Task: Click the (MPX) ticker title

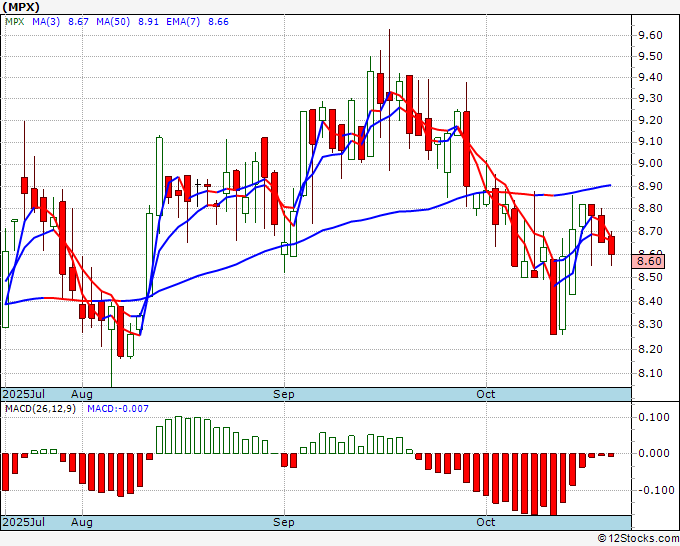Action: [21, 7]
